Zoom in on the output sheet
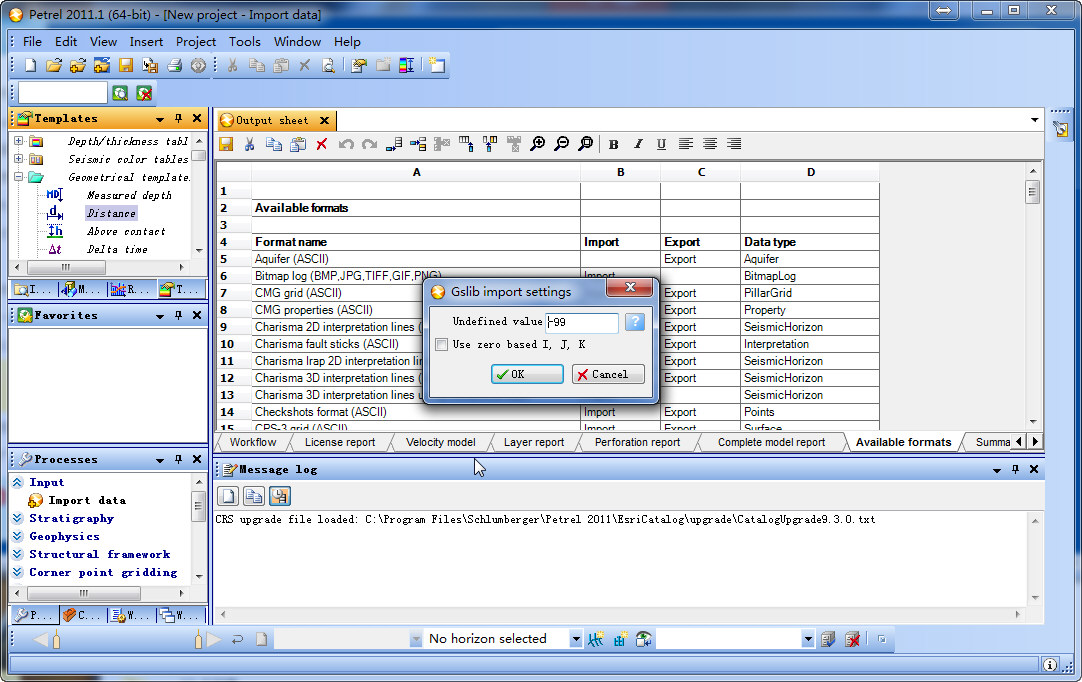The width and height of the screenshot is (1082, 682). click(538, 144)
